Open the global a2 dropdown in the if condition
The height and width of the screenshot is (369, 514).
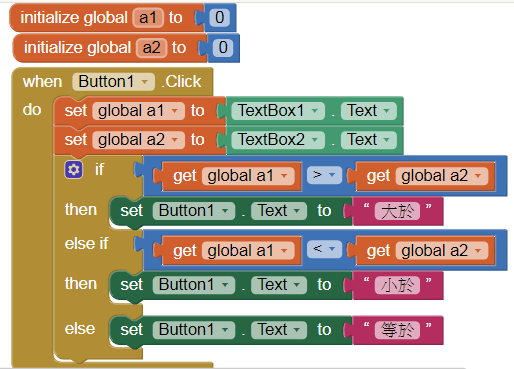442,176
